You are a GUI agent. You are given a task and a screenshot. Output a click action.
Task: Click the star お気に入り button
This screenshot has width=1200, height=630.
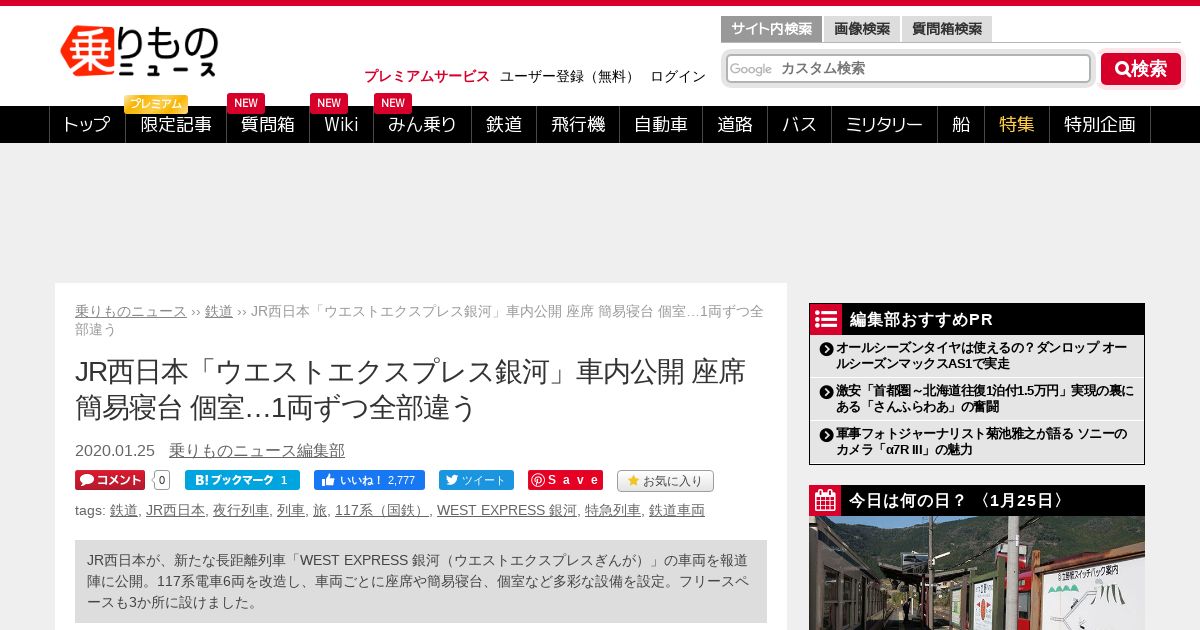pyautogui.click(x=665, y=481)
